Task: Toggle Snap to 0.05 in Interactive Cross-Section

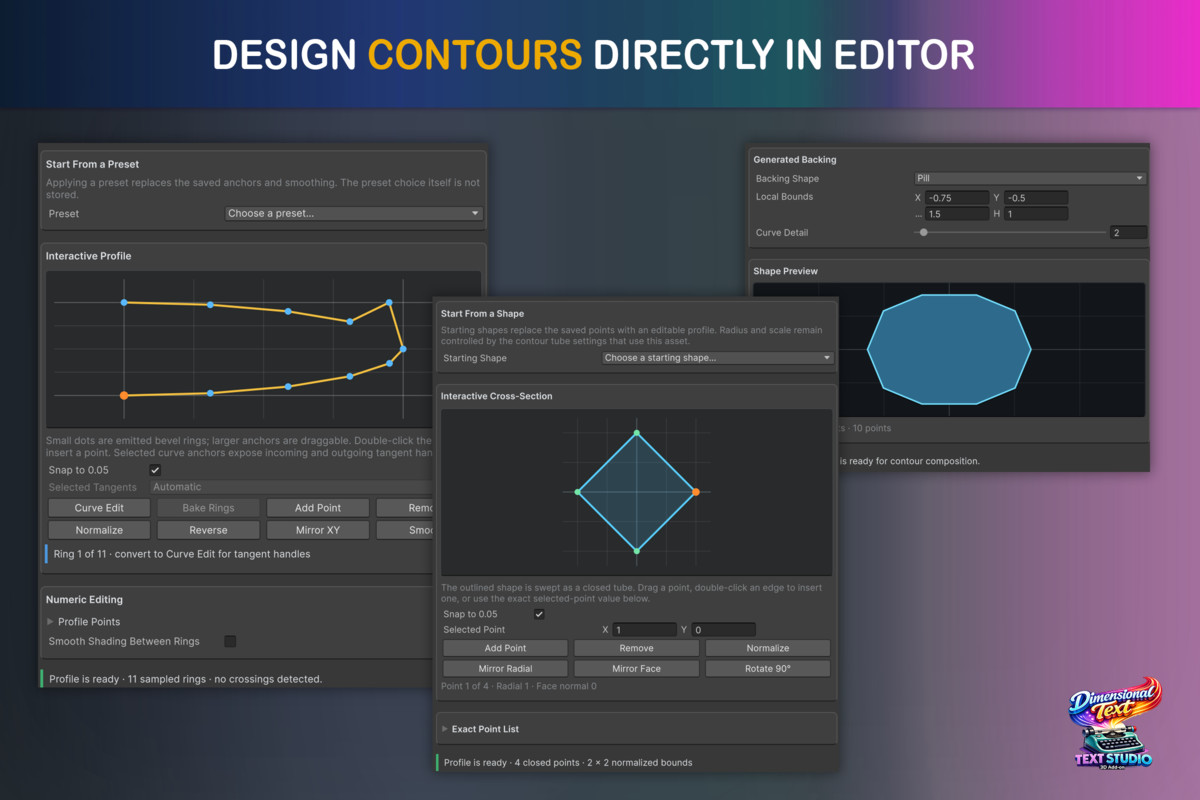Action: coord(540,614)
